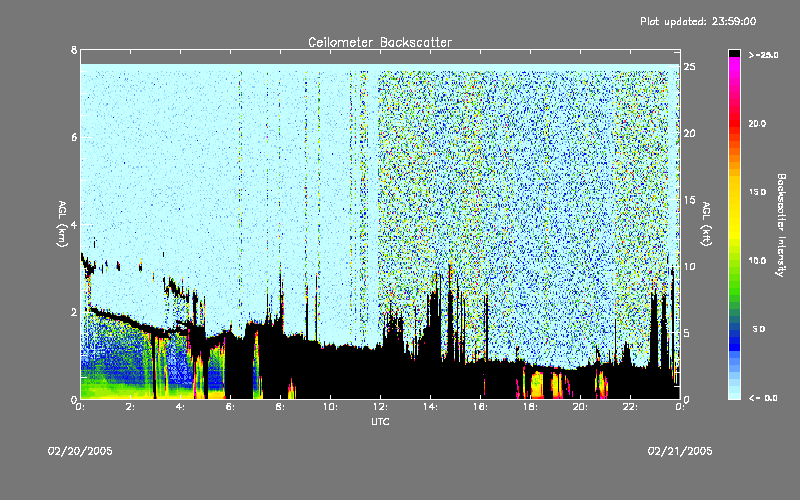The height and width of the screenshot is (500, 800).
Task: Select the "15.0" colorbar tick label
Action: (757, 192)
